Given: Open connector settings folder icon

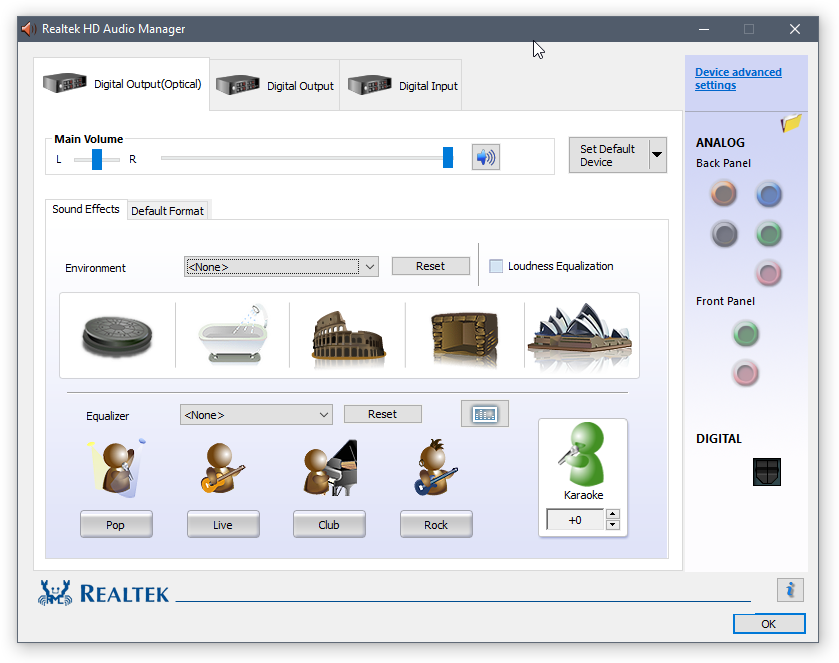Looking at the screenshot, I should click(791, 123).
